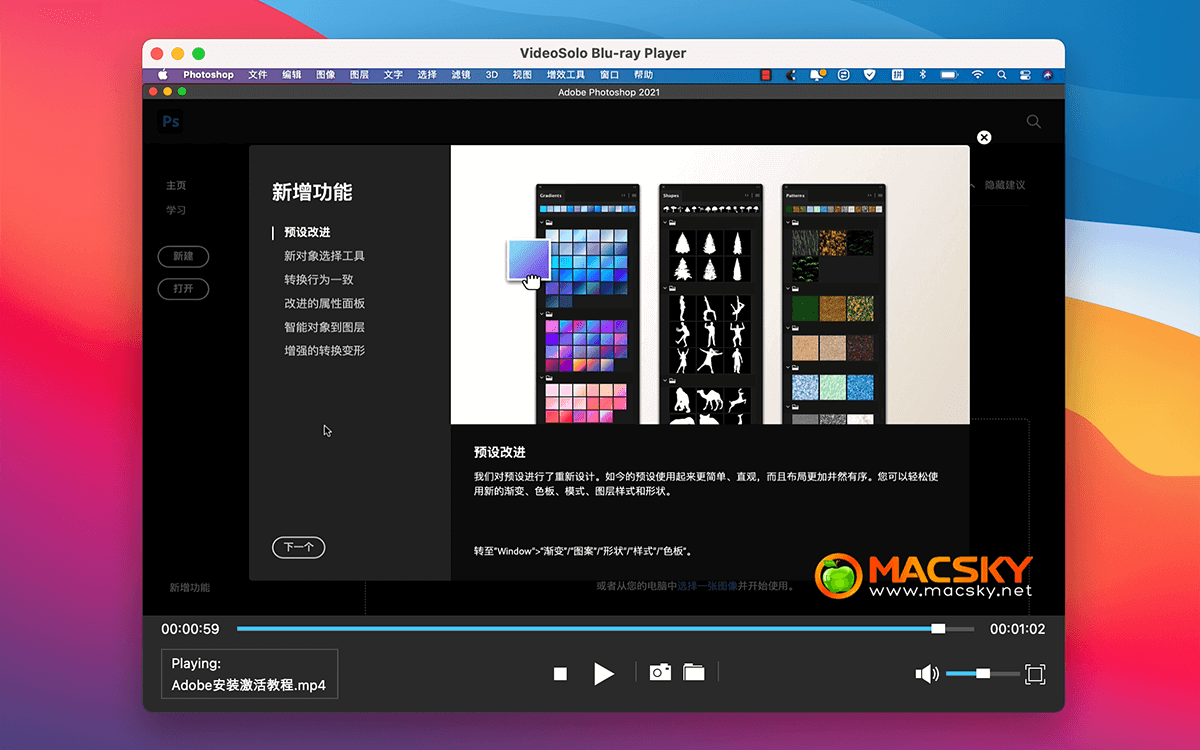The image size is (1200, 750).
Task: Close the 新增功能 dialog with the X
Action: click(984, 137)
